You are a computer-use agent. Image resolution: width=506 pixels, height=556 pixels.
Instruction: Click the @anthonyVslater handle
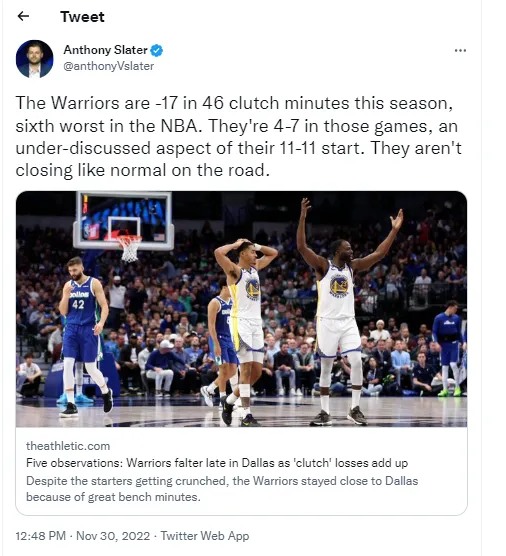[x=109, y=66]
